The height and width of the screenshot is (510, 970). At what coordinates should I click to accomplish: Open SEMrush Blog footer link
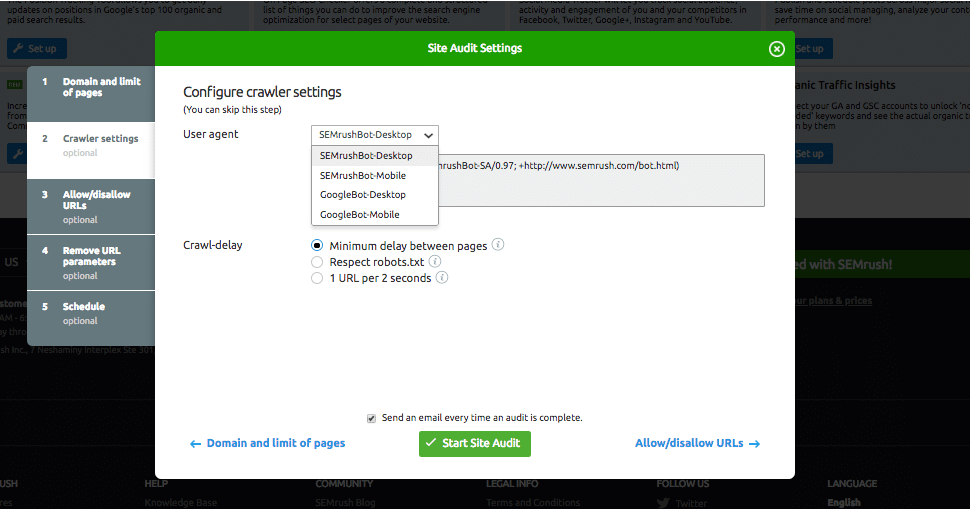tap(345, 503)
